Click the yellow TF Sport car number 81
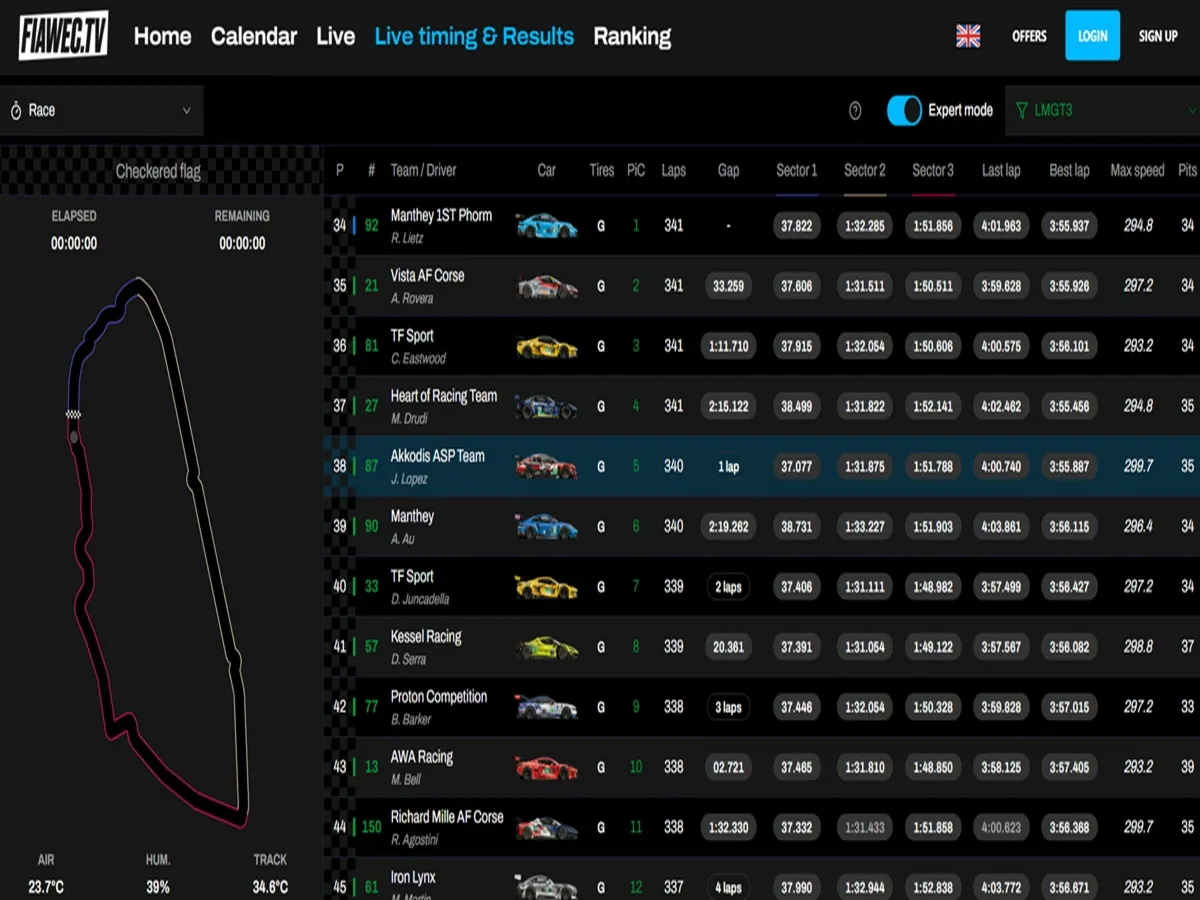 coord(546,347)
